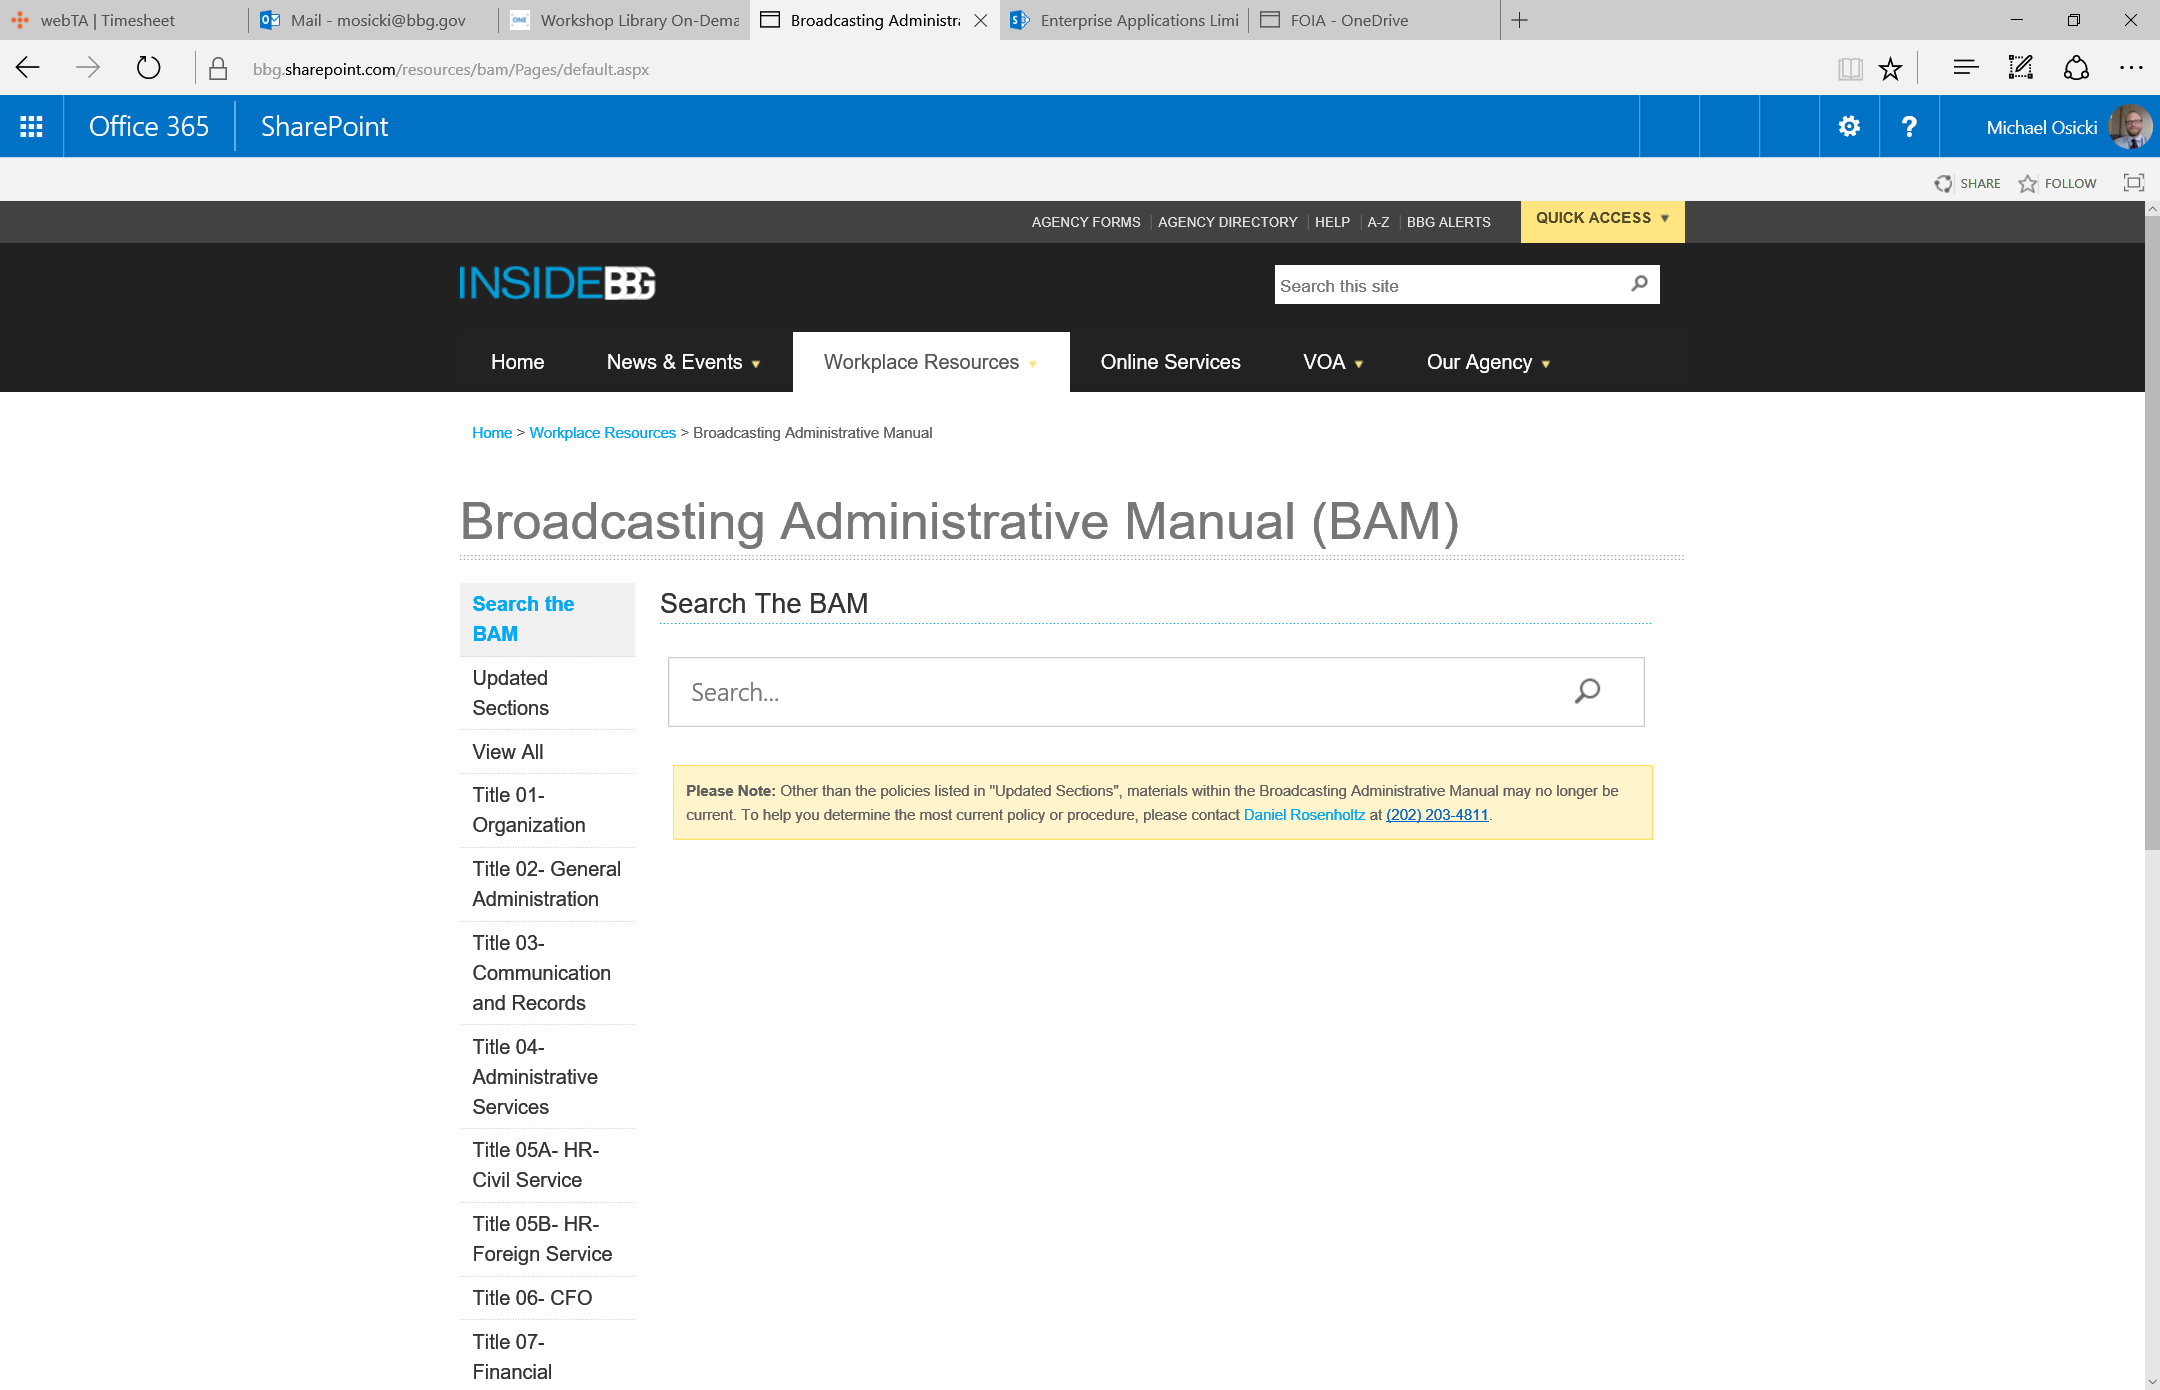Open reading view book icon
The height and width of the screenshot is (1390, 2160).
point(1850,68)
